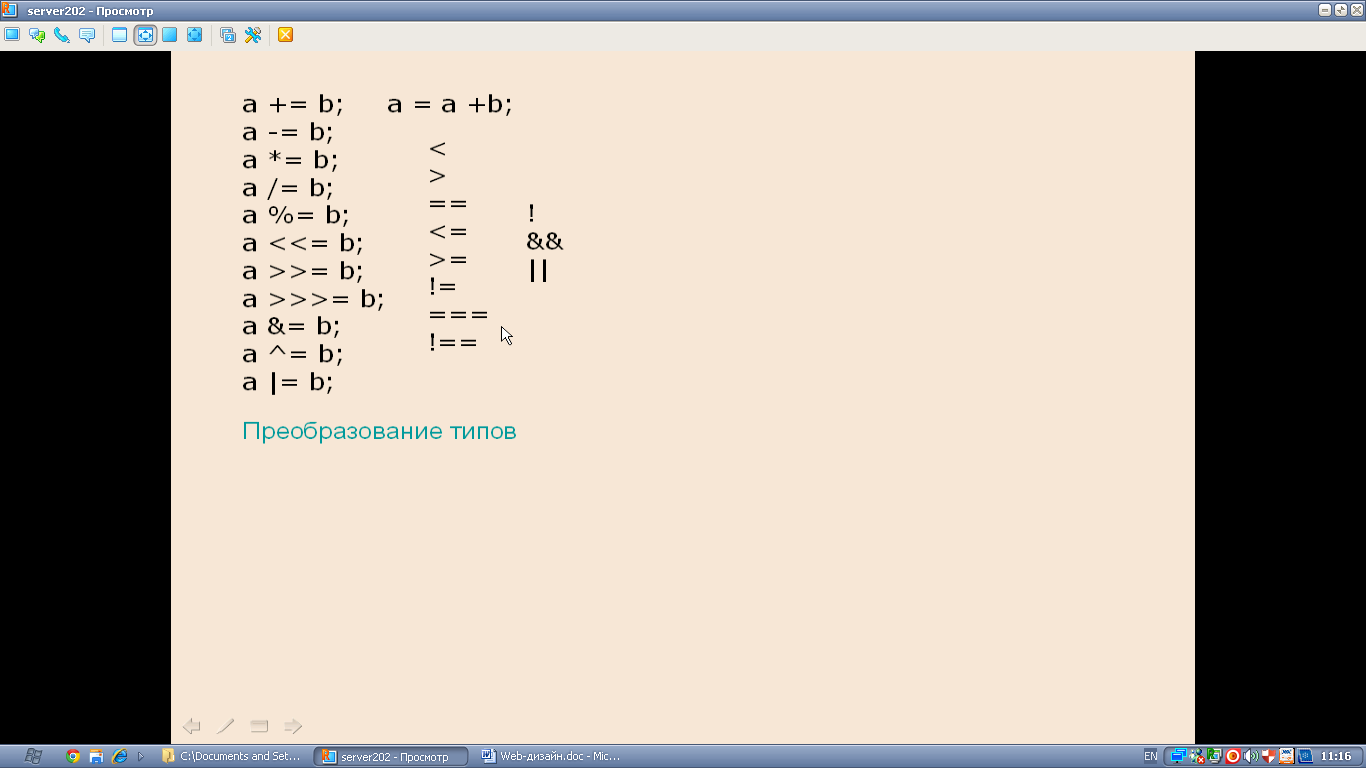Click the 'a += b;' line
The height and width of the screenshot is (768, 1366).
pos(292,104)
